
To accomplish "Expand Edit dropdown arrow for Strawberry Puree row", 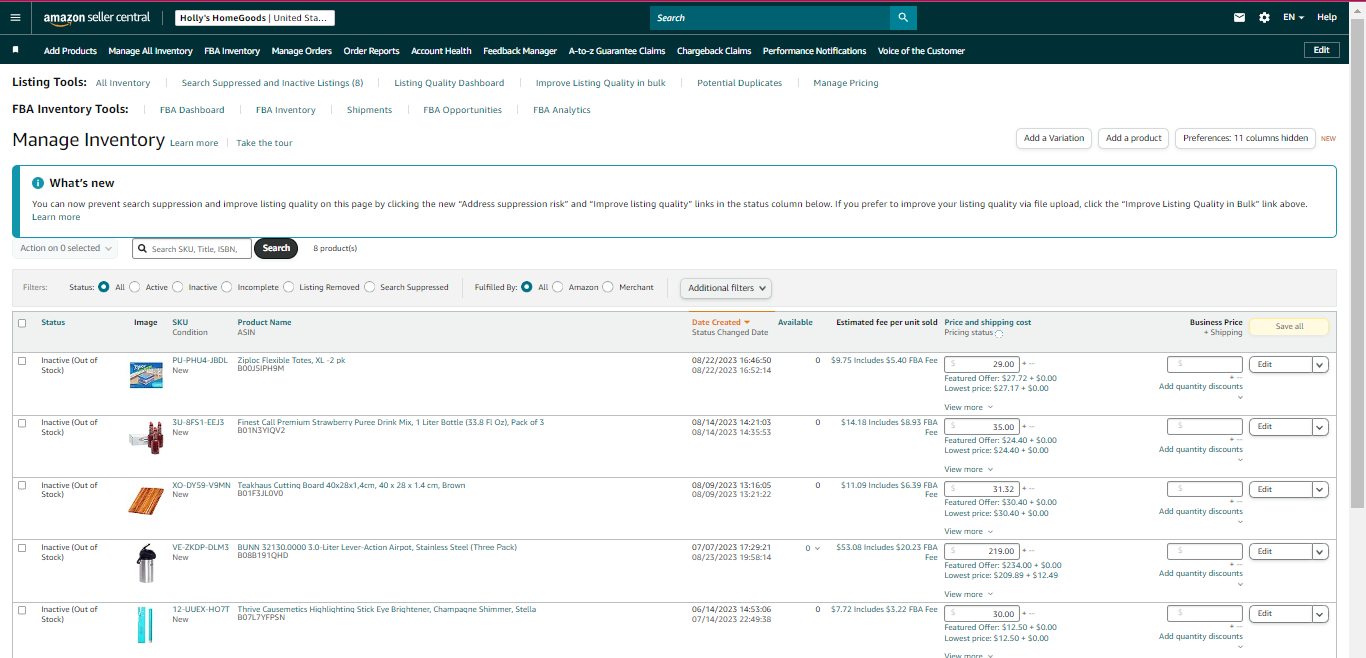I will pyautogui.click(x=1321, y=427).
